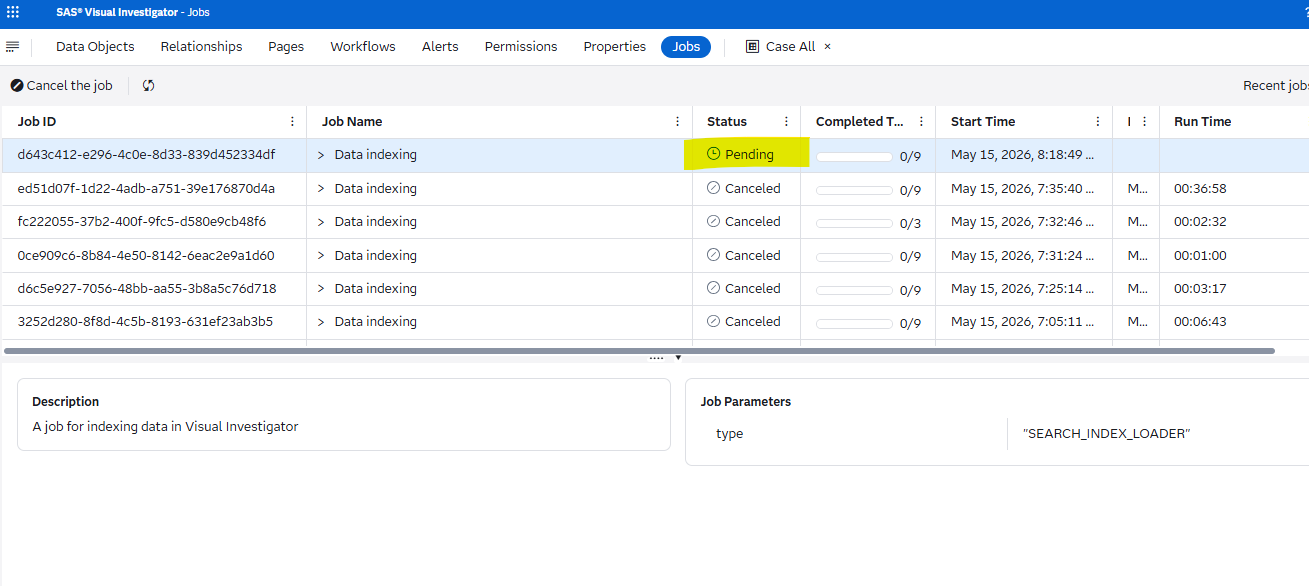Viewport: 1309px width, 586px height.
Task: Click the Cancel the job button
Action: [x=62, y=86]
